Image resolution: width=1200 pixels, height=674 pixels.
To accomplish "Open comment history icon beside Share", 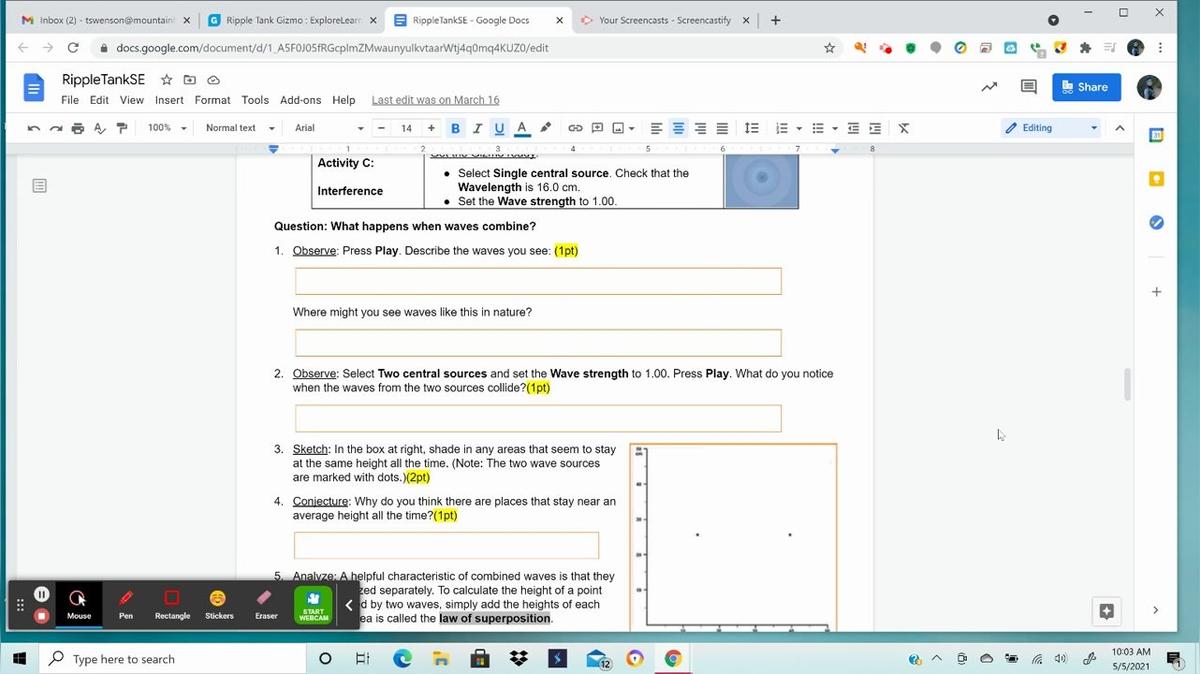I will pos(1028,87).
